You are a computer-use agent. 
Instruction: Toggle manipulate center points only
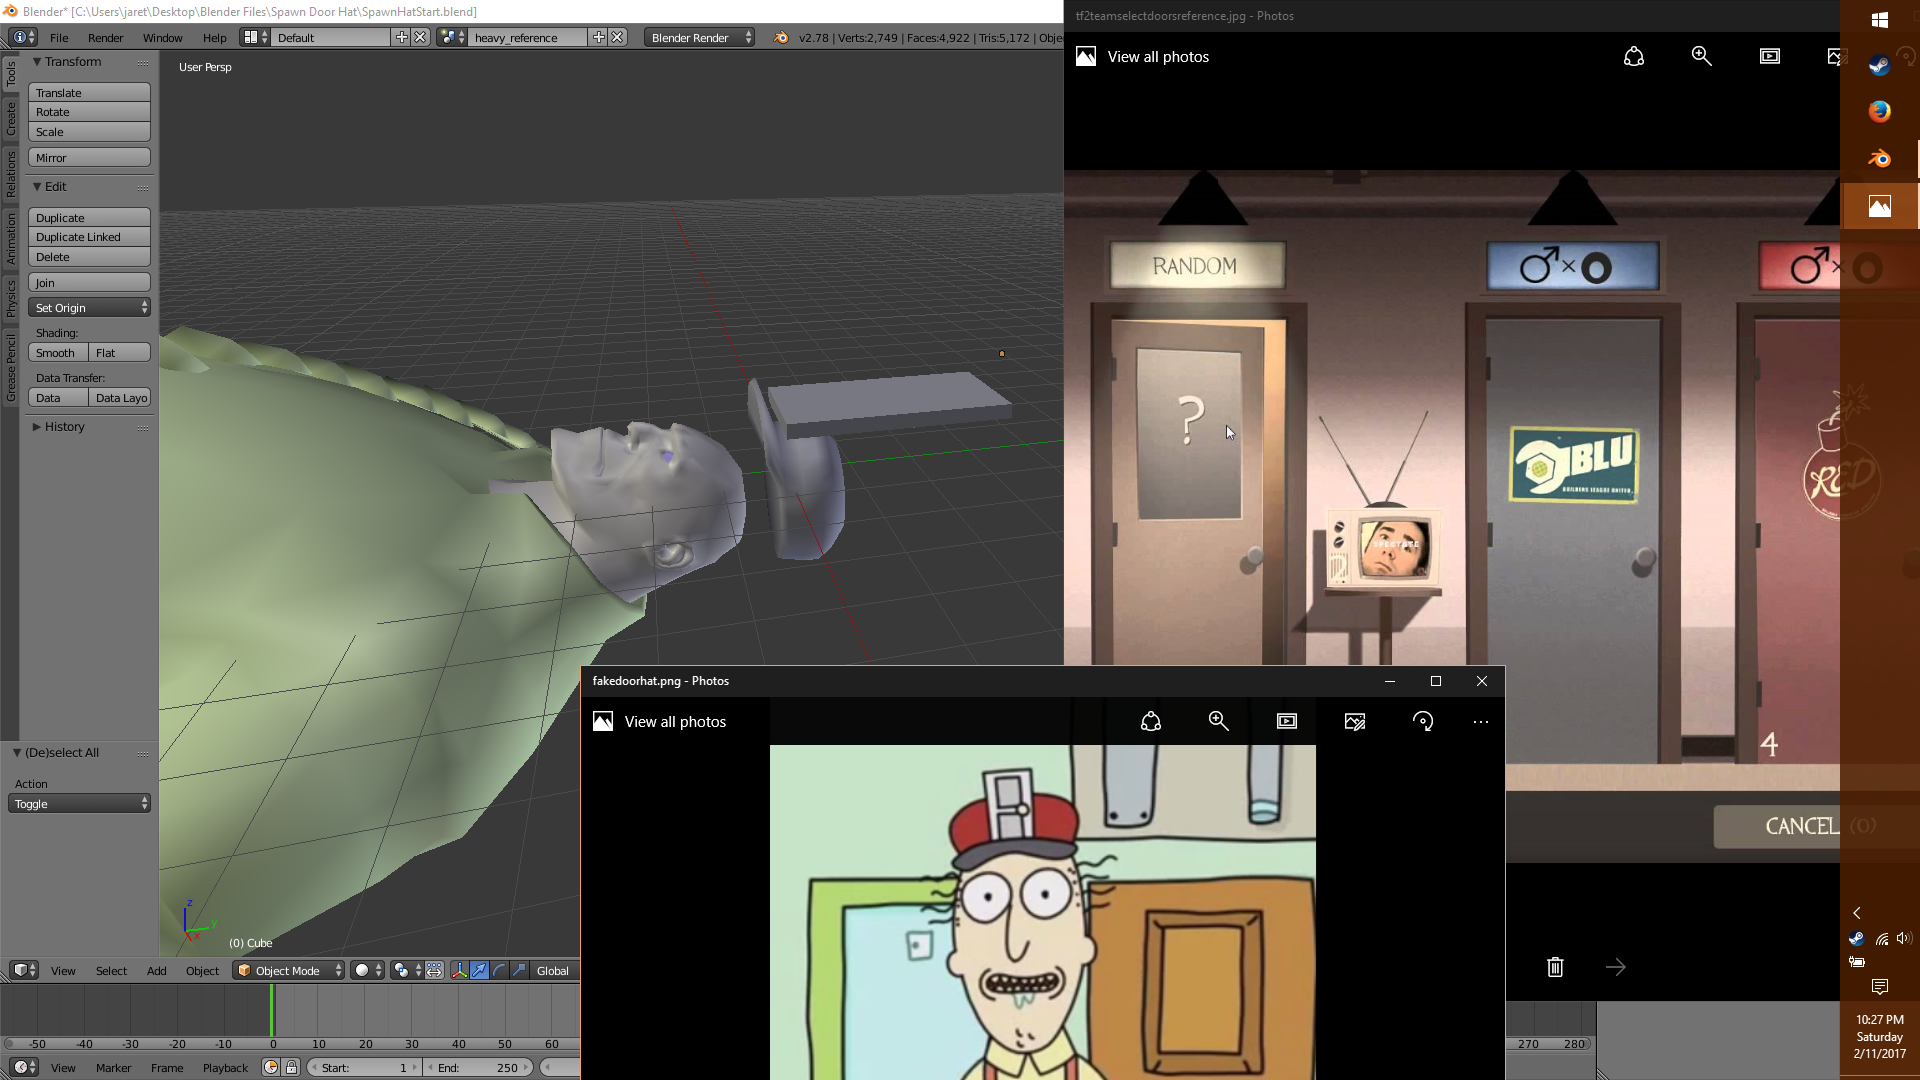tap(435, 970)
